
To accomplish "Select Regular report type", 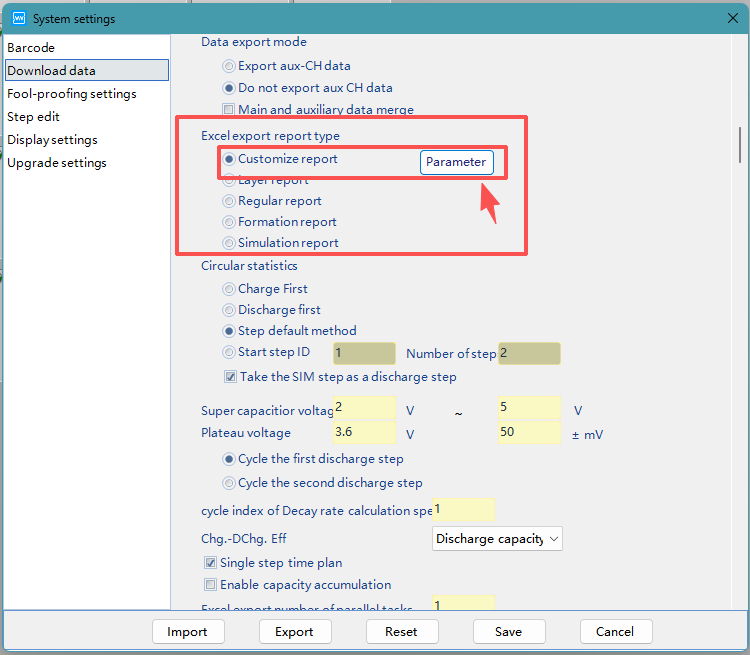I will click(229, 201).
